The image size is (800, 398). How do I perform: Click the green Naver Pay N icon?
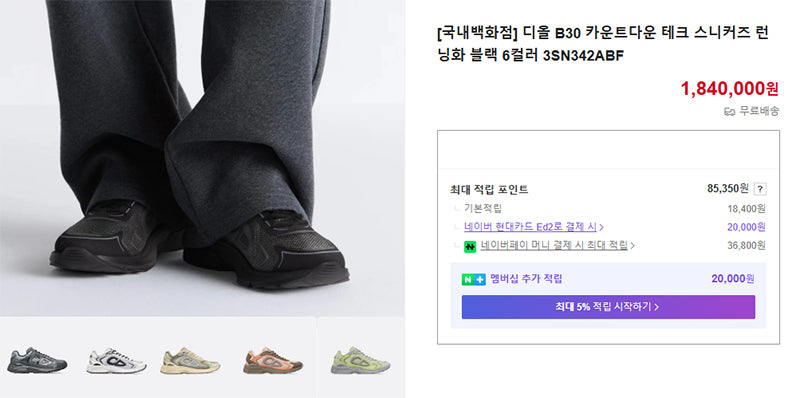[x=470, y=246]
